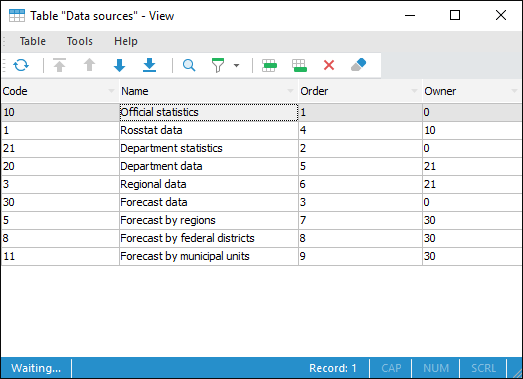Apply the filter funnel icon
523x379 pixels.
click(218, 65)
